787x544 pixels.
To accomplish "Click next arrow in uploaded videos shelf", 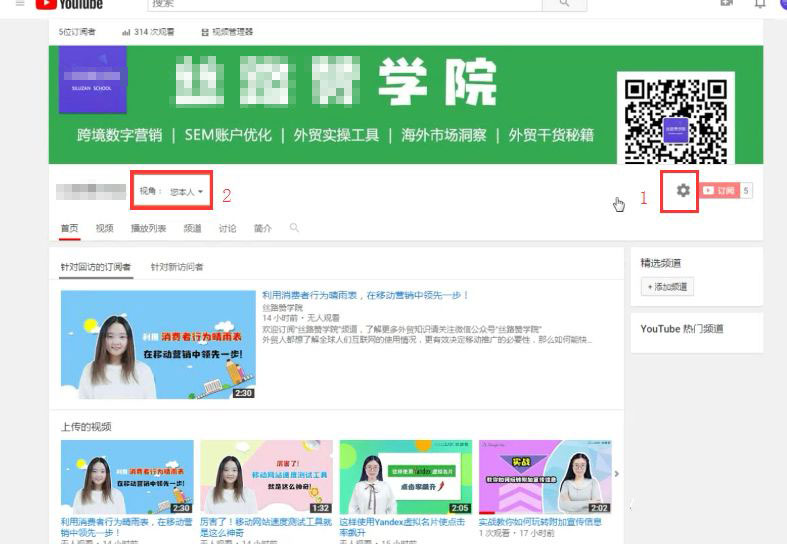I will click(x=616, y=474).
